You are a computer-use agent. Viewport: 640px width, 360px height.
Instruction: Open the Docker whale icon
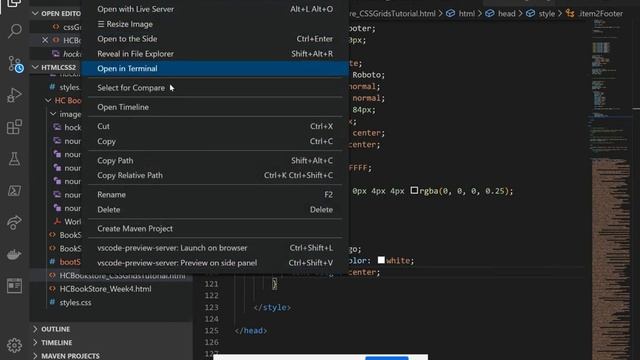click(15, 254)
